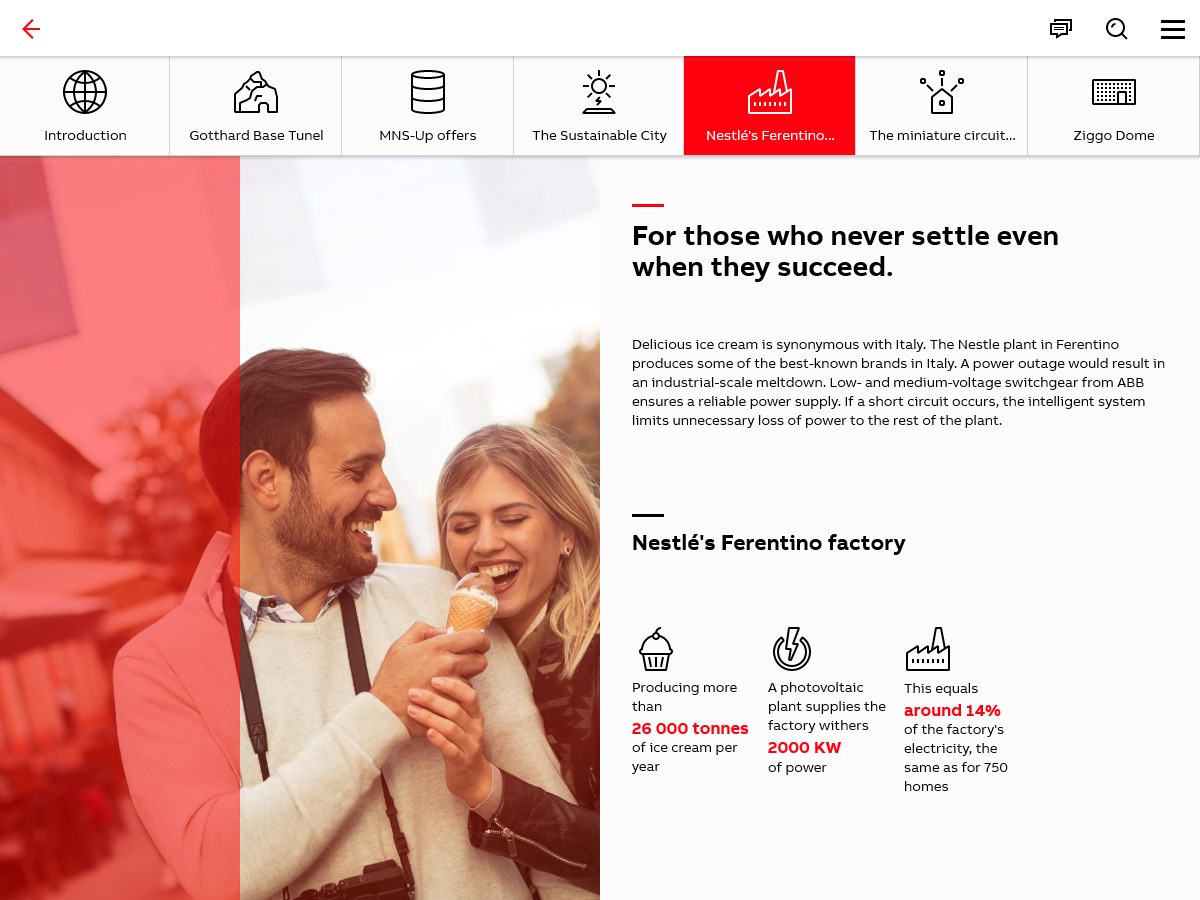Image resolution: width=1200 pixels, height=900 pixels.
Task: Click the Ziggo Dome building icon
Action: tap(1114, 92)
